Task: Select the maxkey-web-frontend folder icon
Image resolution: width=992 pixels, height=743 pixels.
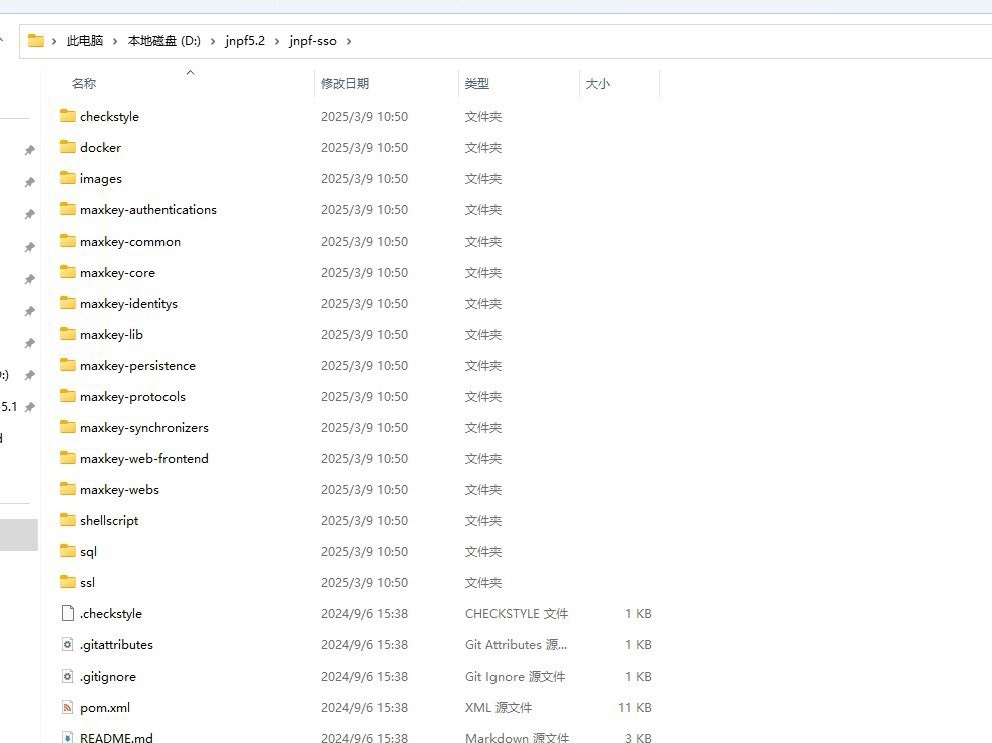Action: pos(68,458)
